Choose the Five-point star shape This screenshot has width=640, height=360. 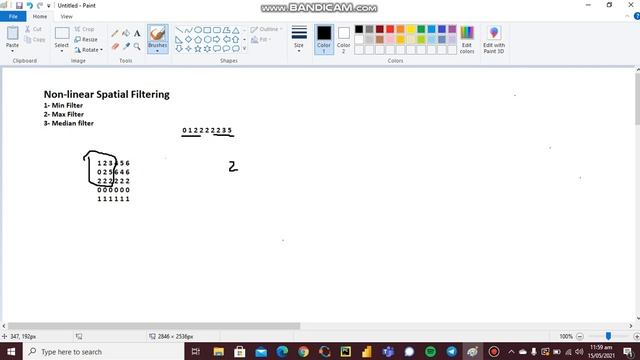tap(198, 49)
